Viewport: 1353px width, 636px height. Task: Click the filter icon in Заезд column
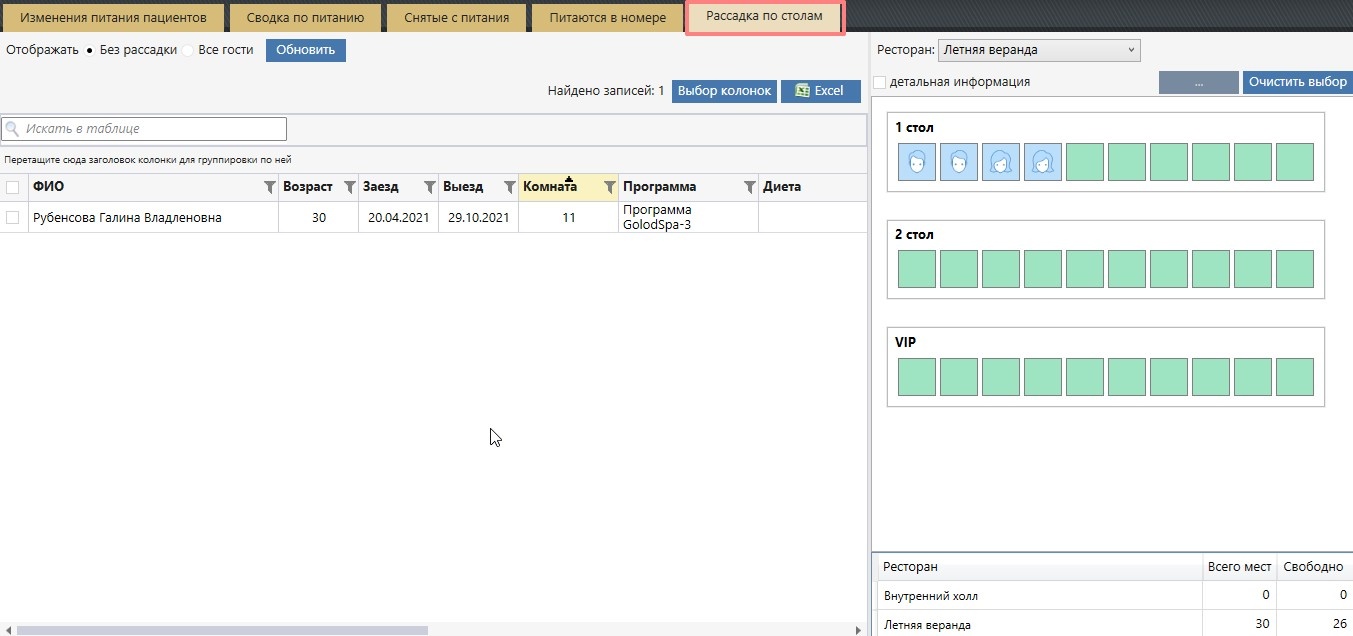coord(429,187)
